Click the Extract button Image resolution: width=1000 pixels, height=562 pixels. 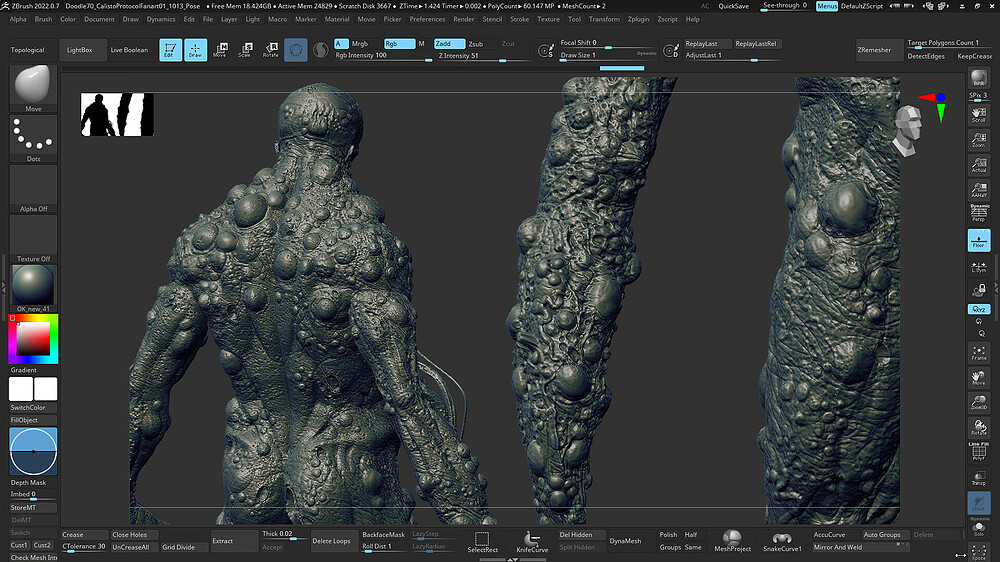[233, 541]
